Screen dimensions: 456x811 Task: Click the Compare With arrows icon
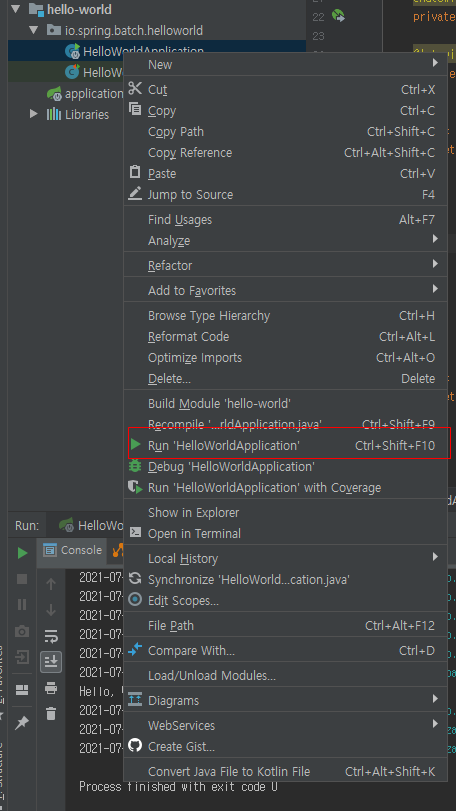(135, 649)
